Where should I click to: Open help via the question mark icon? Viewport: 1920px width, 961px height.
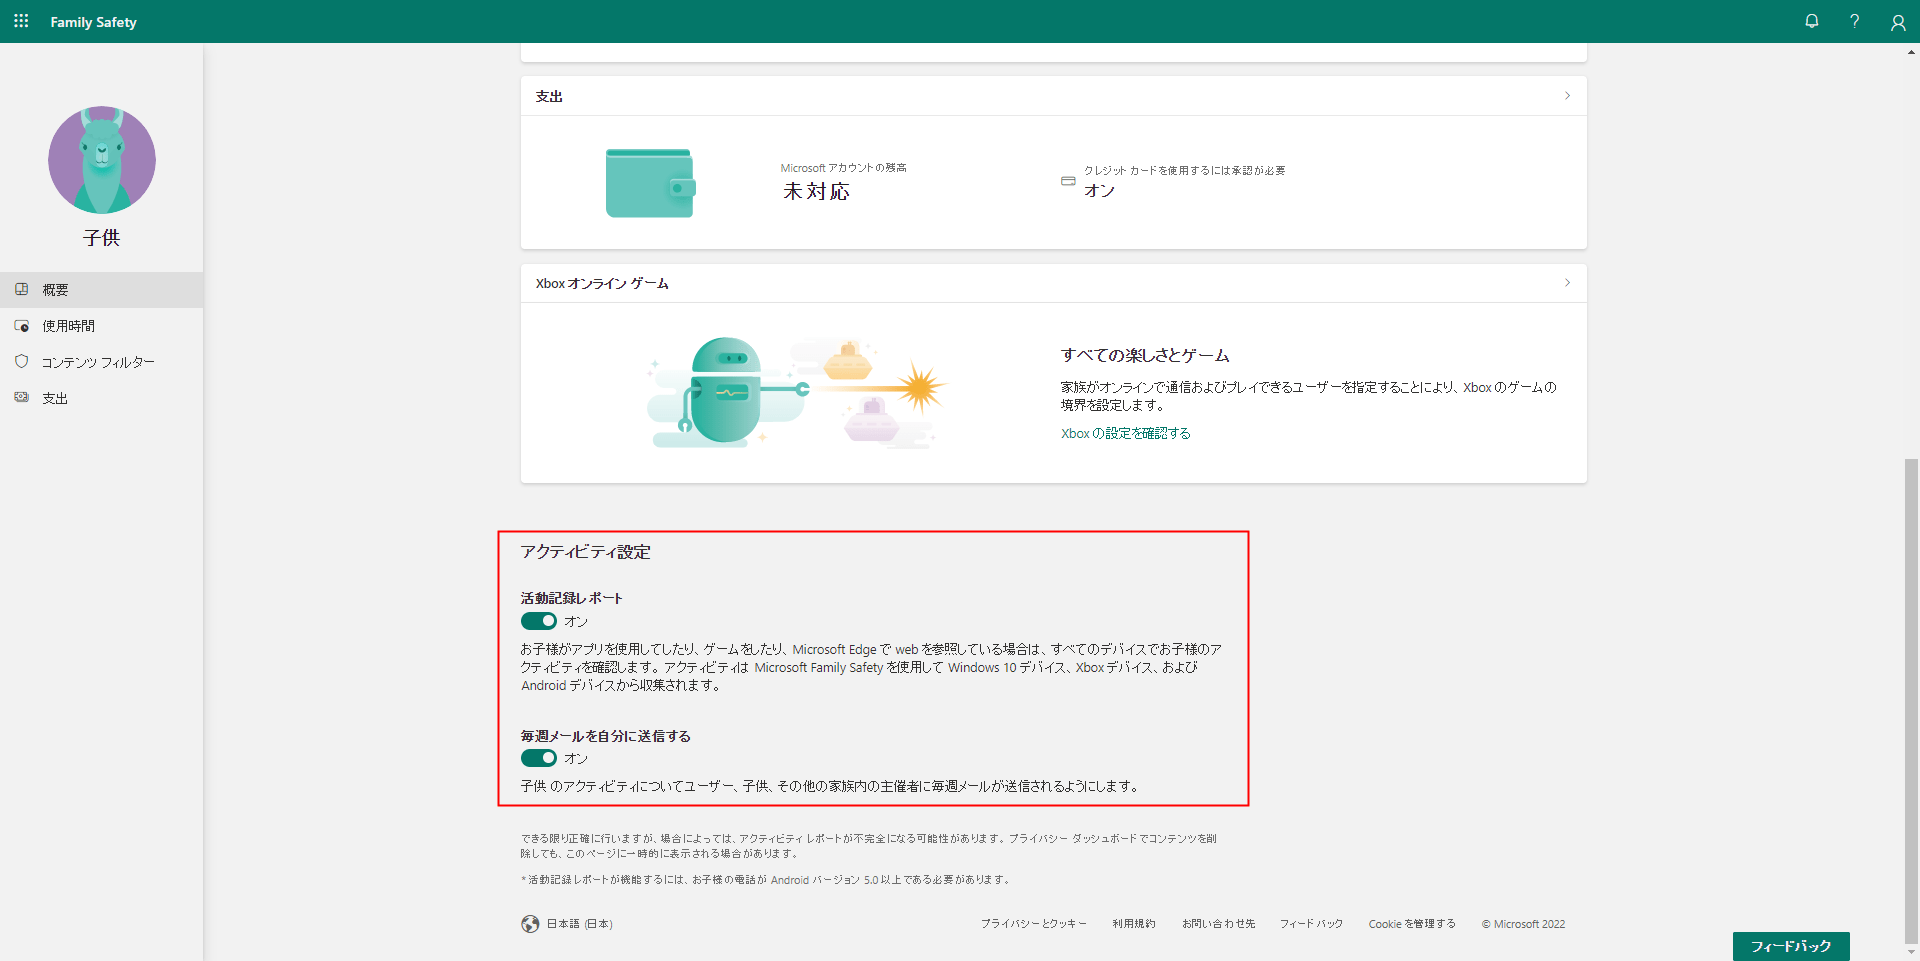click(1854, 21)
